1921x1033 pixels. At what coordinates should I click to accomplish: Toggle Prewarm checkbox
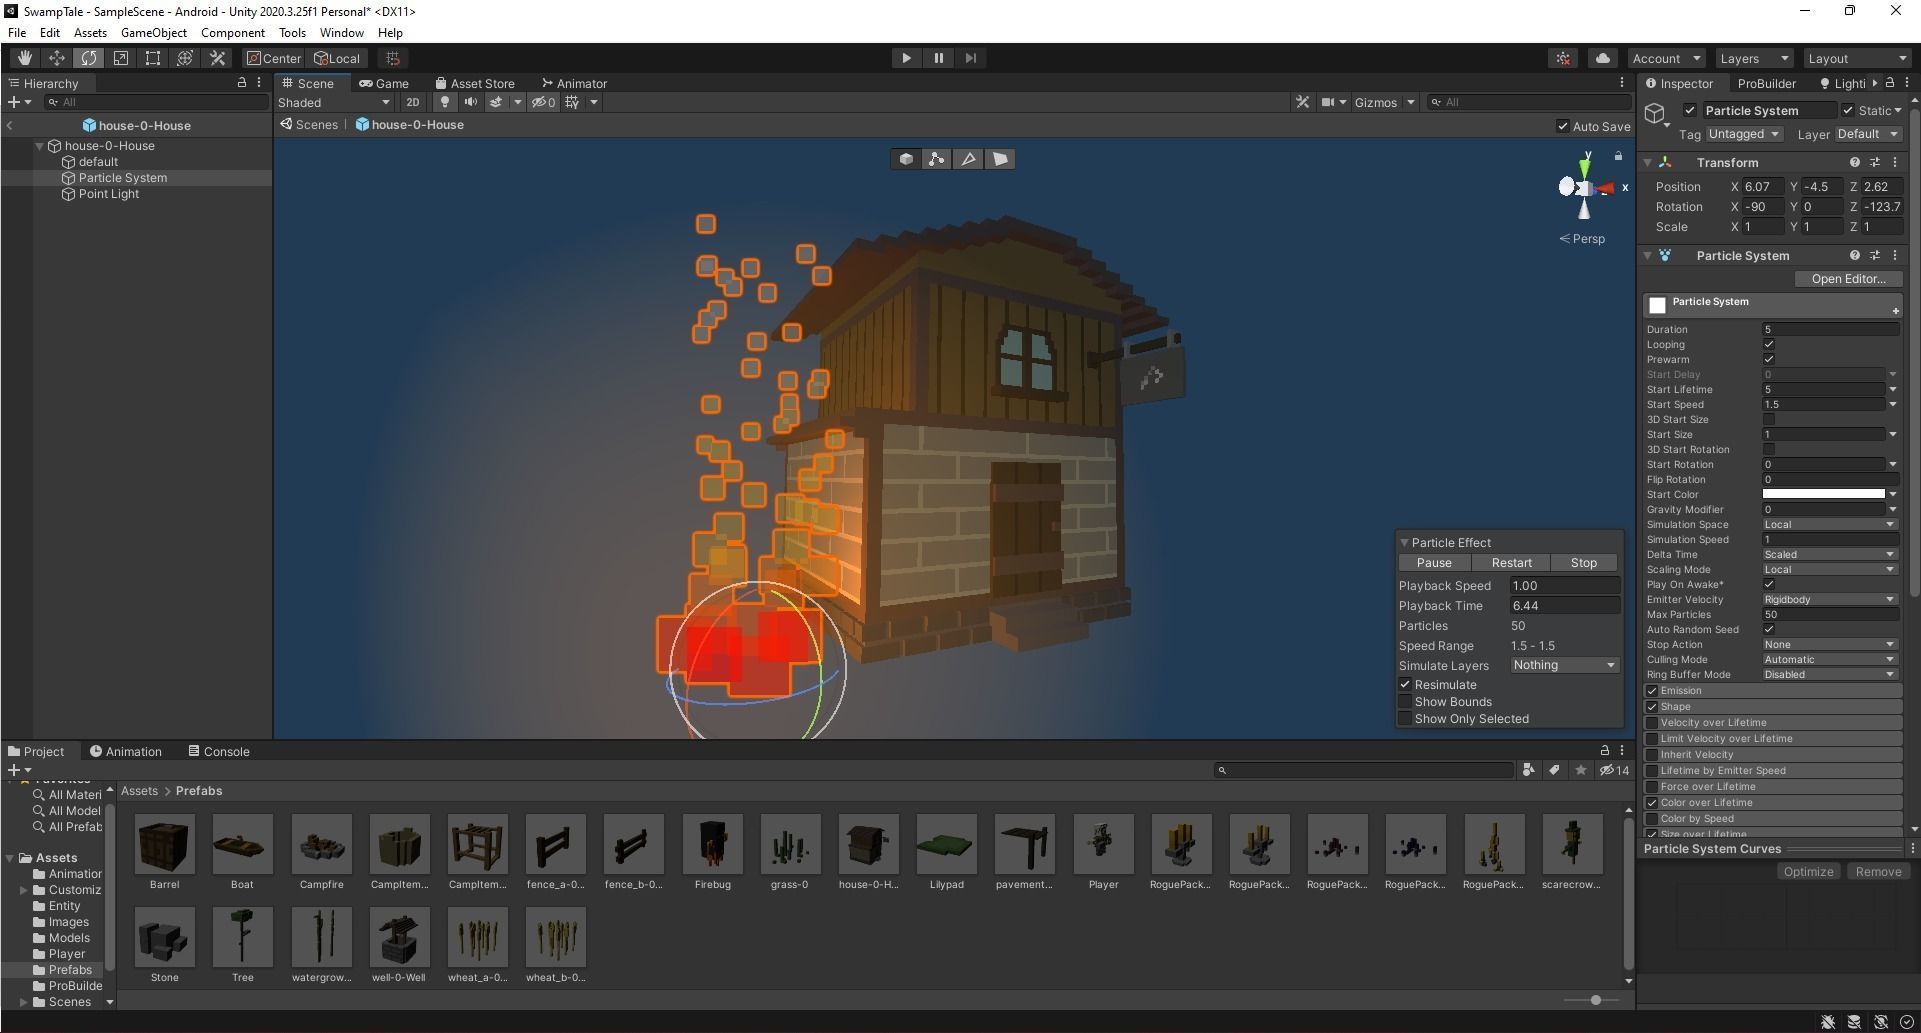point(1769,359)
